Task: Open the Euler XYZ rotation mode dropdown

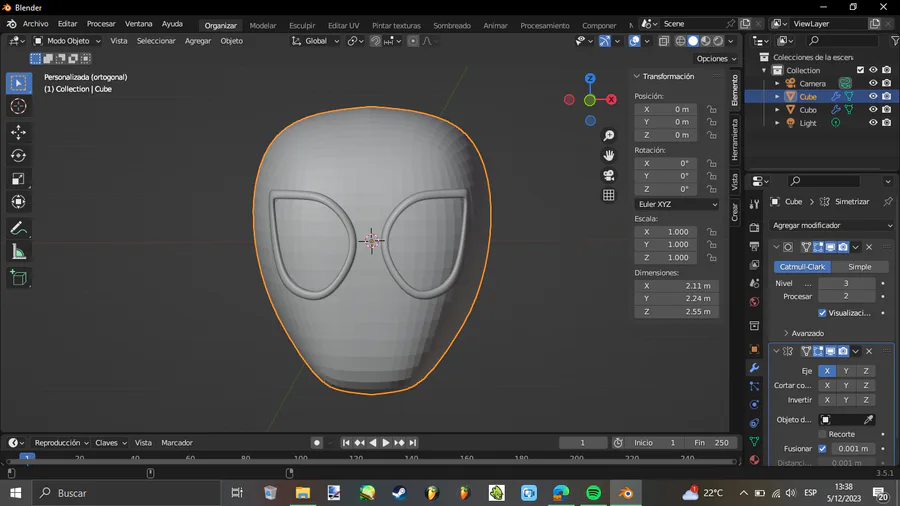Action: (x=676, y=204)
